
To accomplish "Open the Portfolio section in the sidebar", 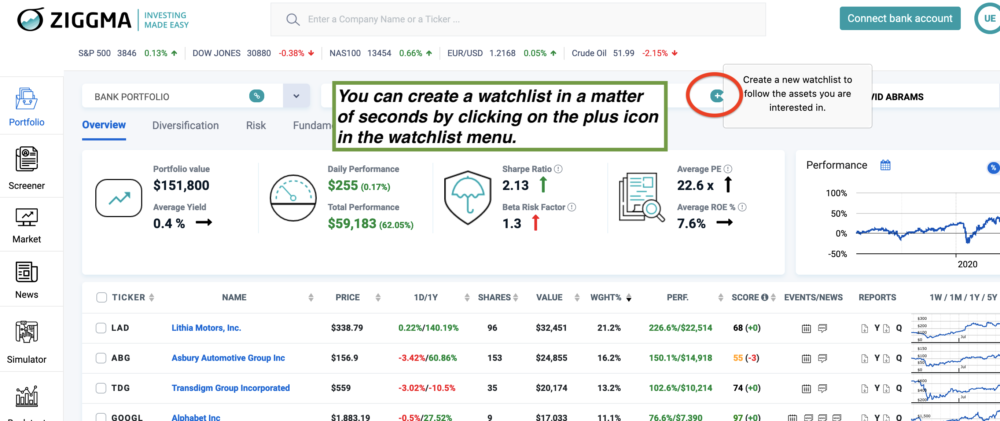I will pyautogui.click(x=27, y=107).
